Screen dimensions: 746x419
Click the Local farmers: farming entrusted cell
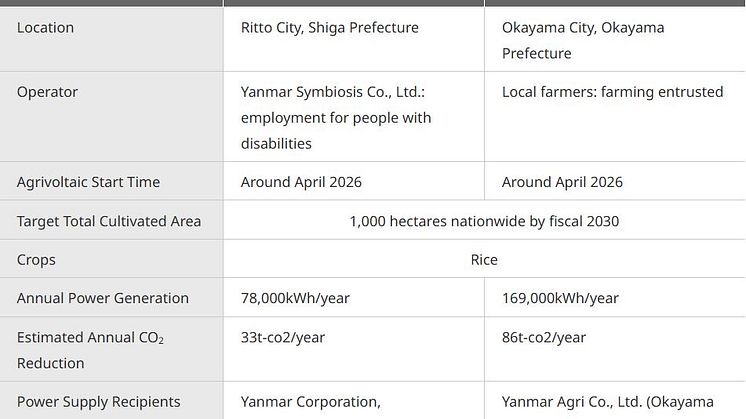click(615, 117)
